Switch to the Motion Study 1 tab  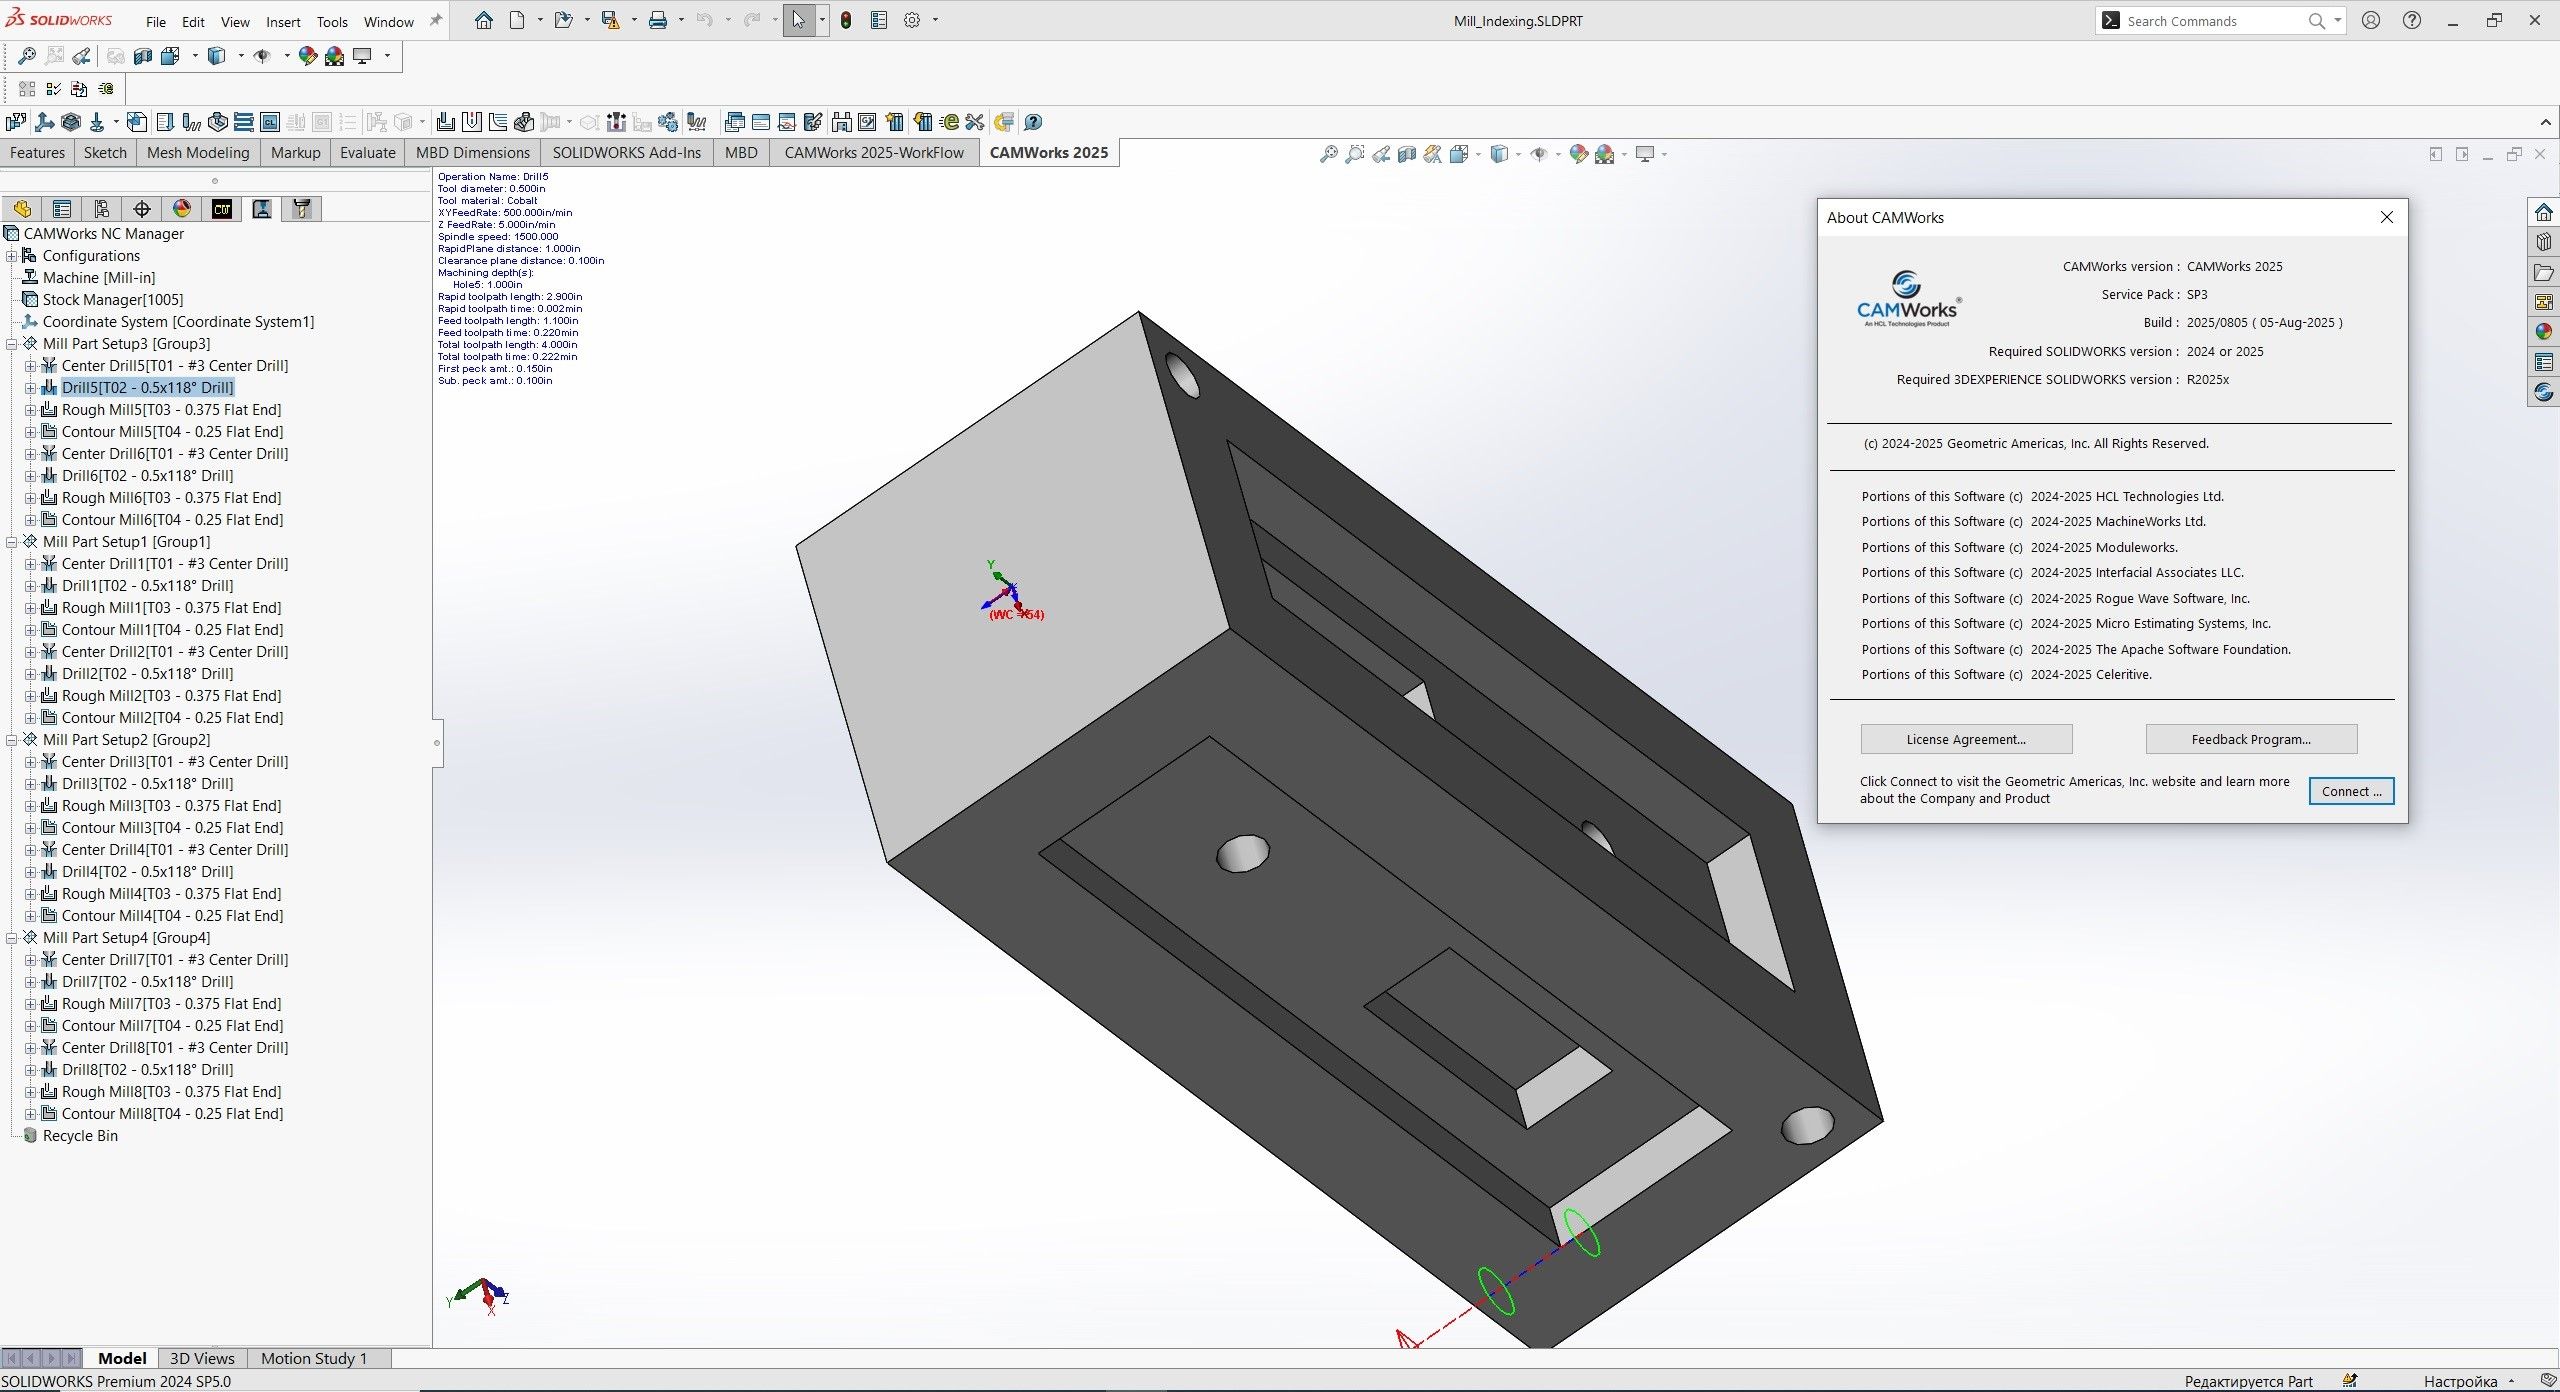pyautogui.click(x=315, y=1358)
